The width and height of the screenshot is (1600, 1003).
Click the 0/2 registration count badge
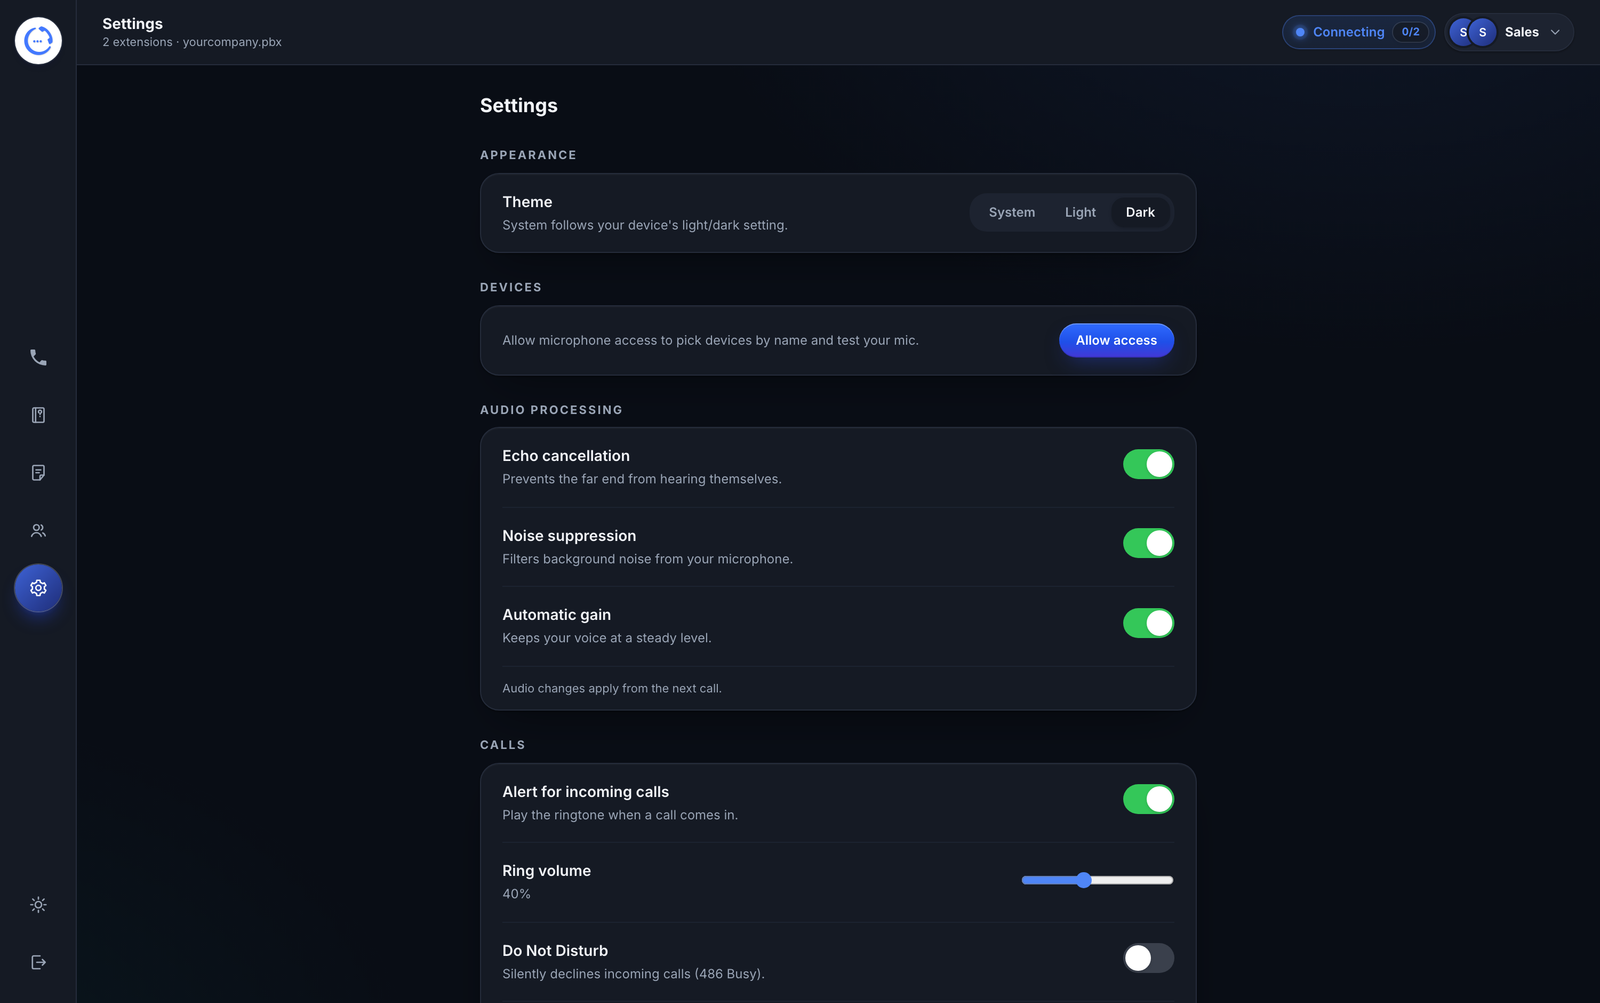point(1410,32)
